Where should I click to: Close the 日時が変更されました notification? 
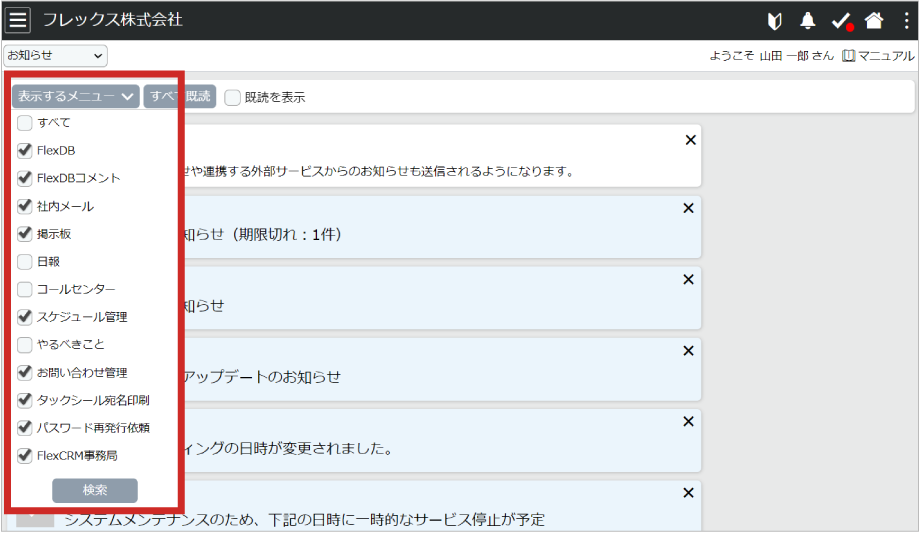pos(688,422)
